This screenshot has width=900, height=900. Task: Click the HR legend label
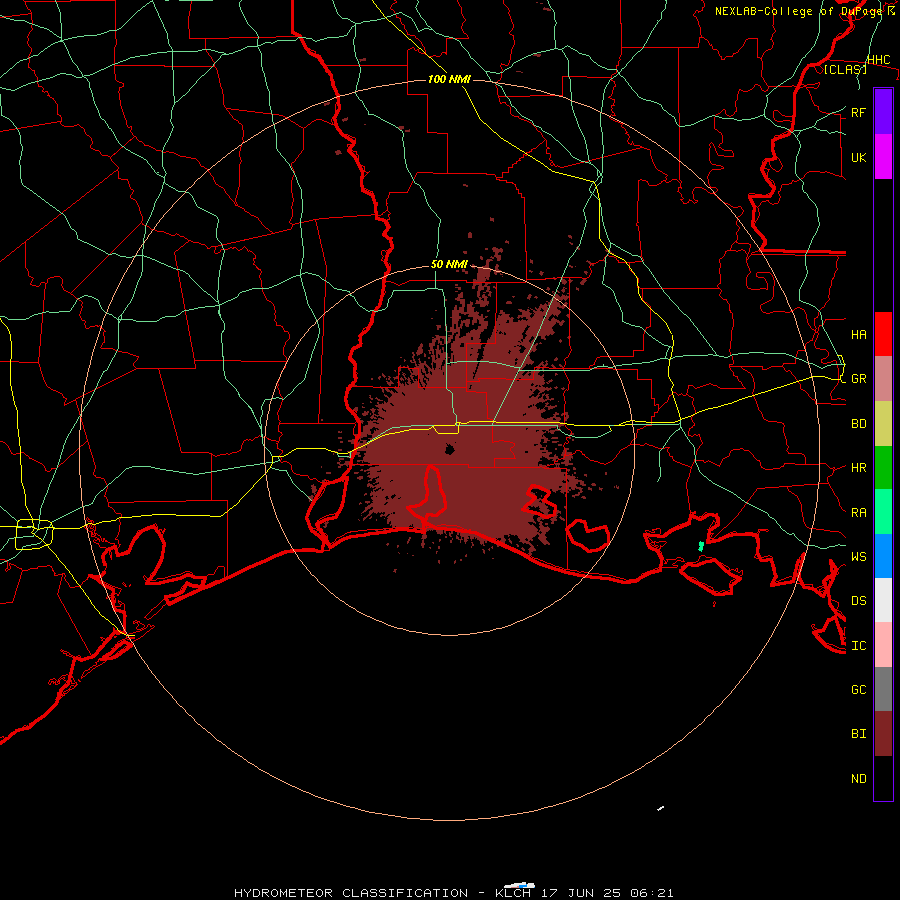point(858,468)
